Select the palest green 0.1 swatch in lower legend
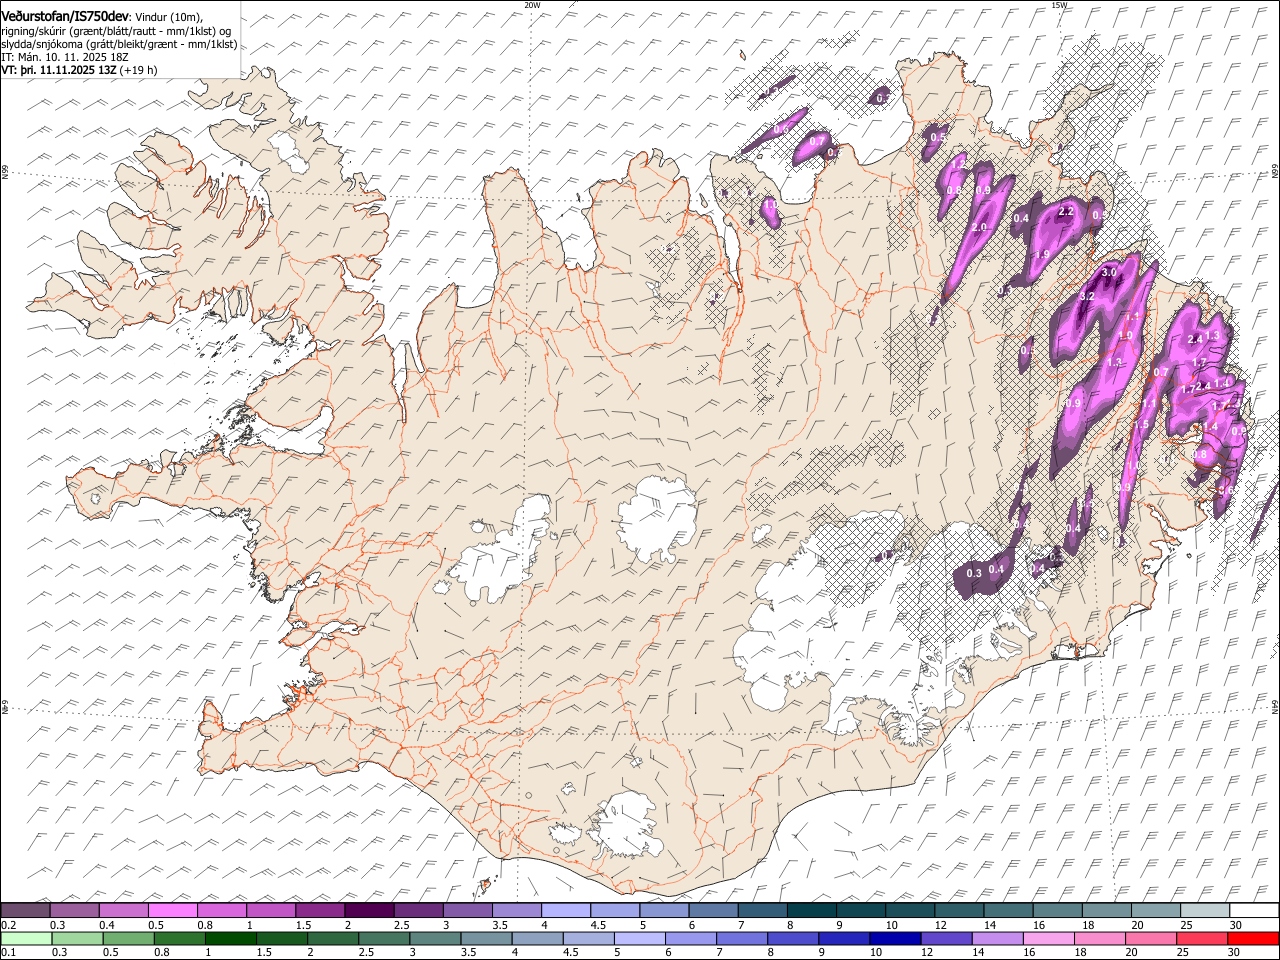This screenshot has width=1280, height=960. pos(27,938)
